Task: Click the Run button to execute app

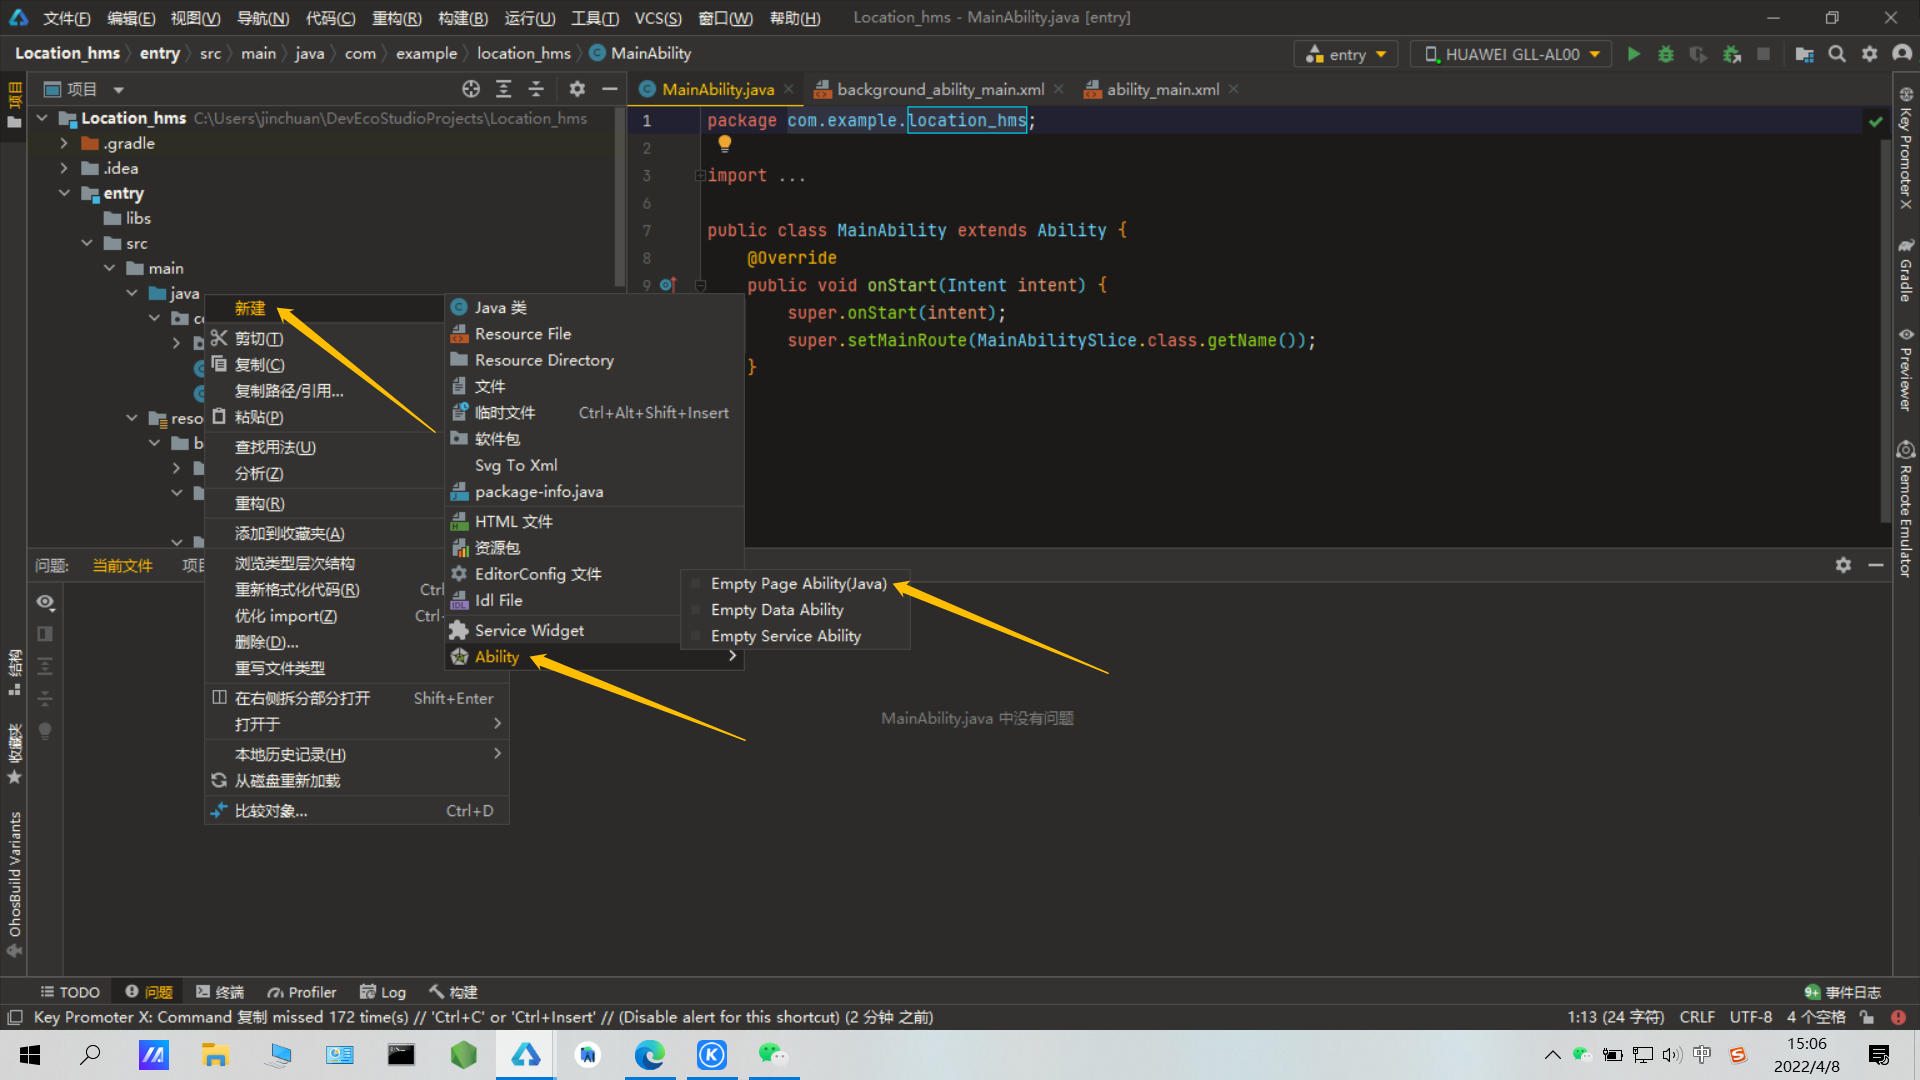Action: [x=1634, y=54]
